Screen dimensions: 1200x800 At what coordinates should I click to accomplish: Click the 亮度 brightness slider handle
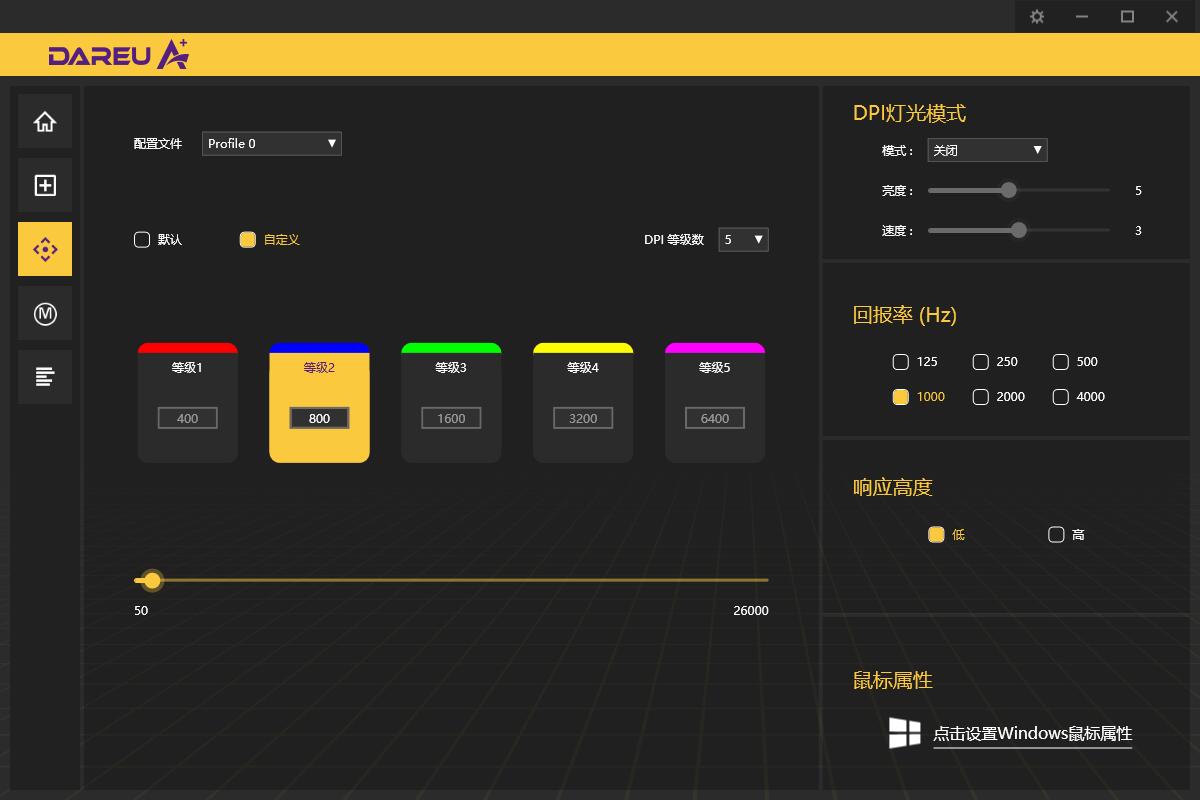click(1008, 190)
